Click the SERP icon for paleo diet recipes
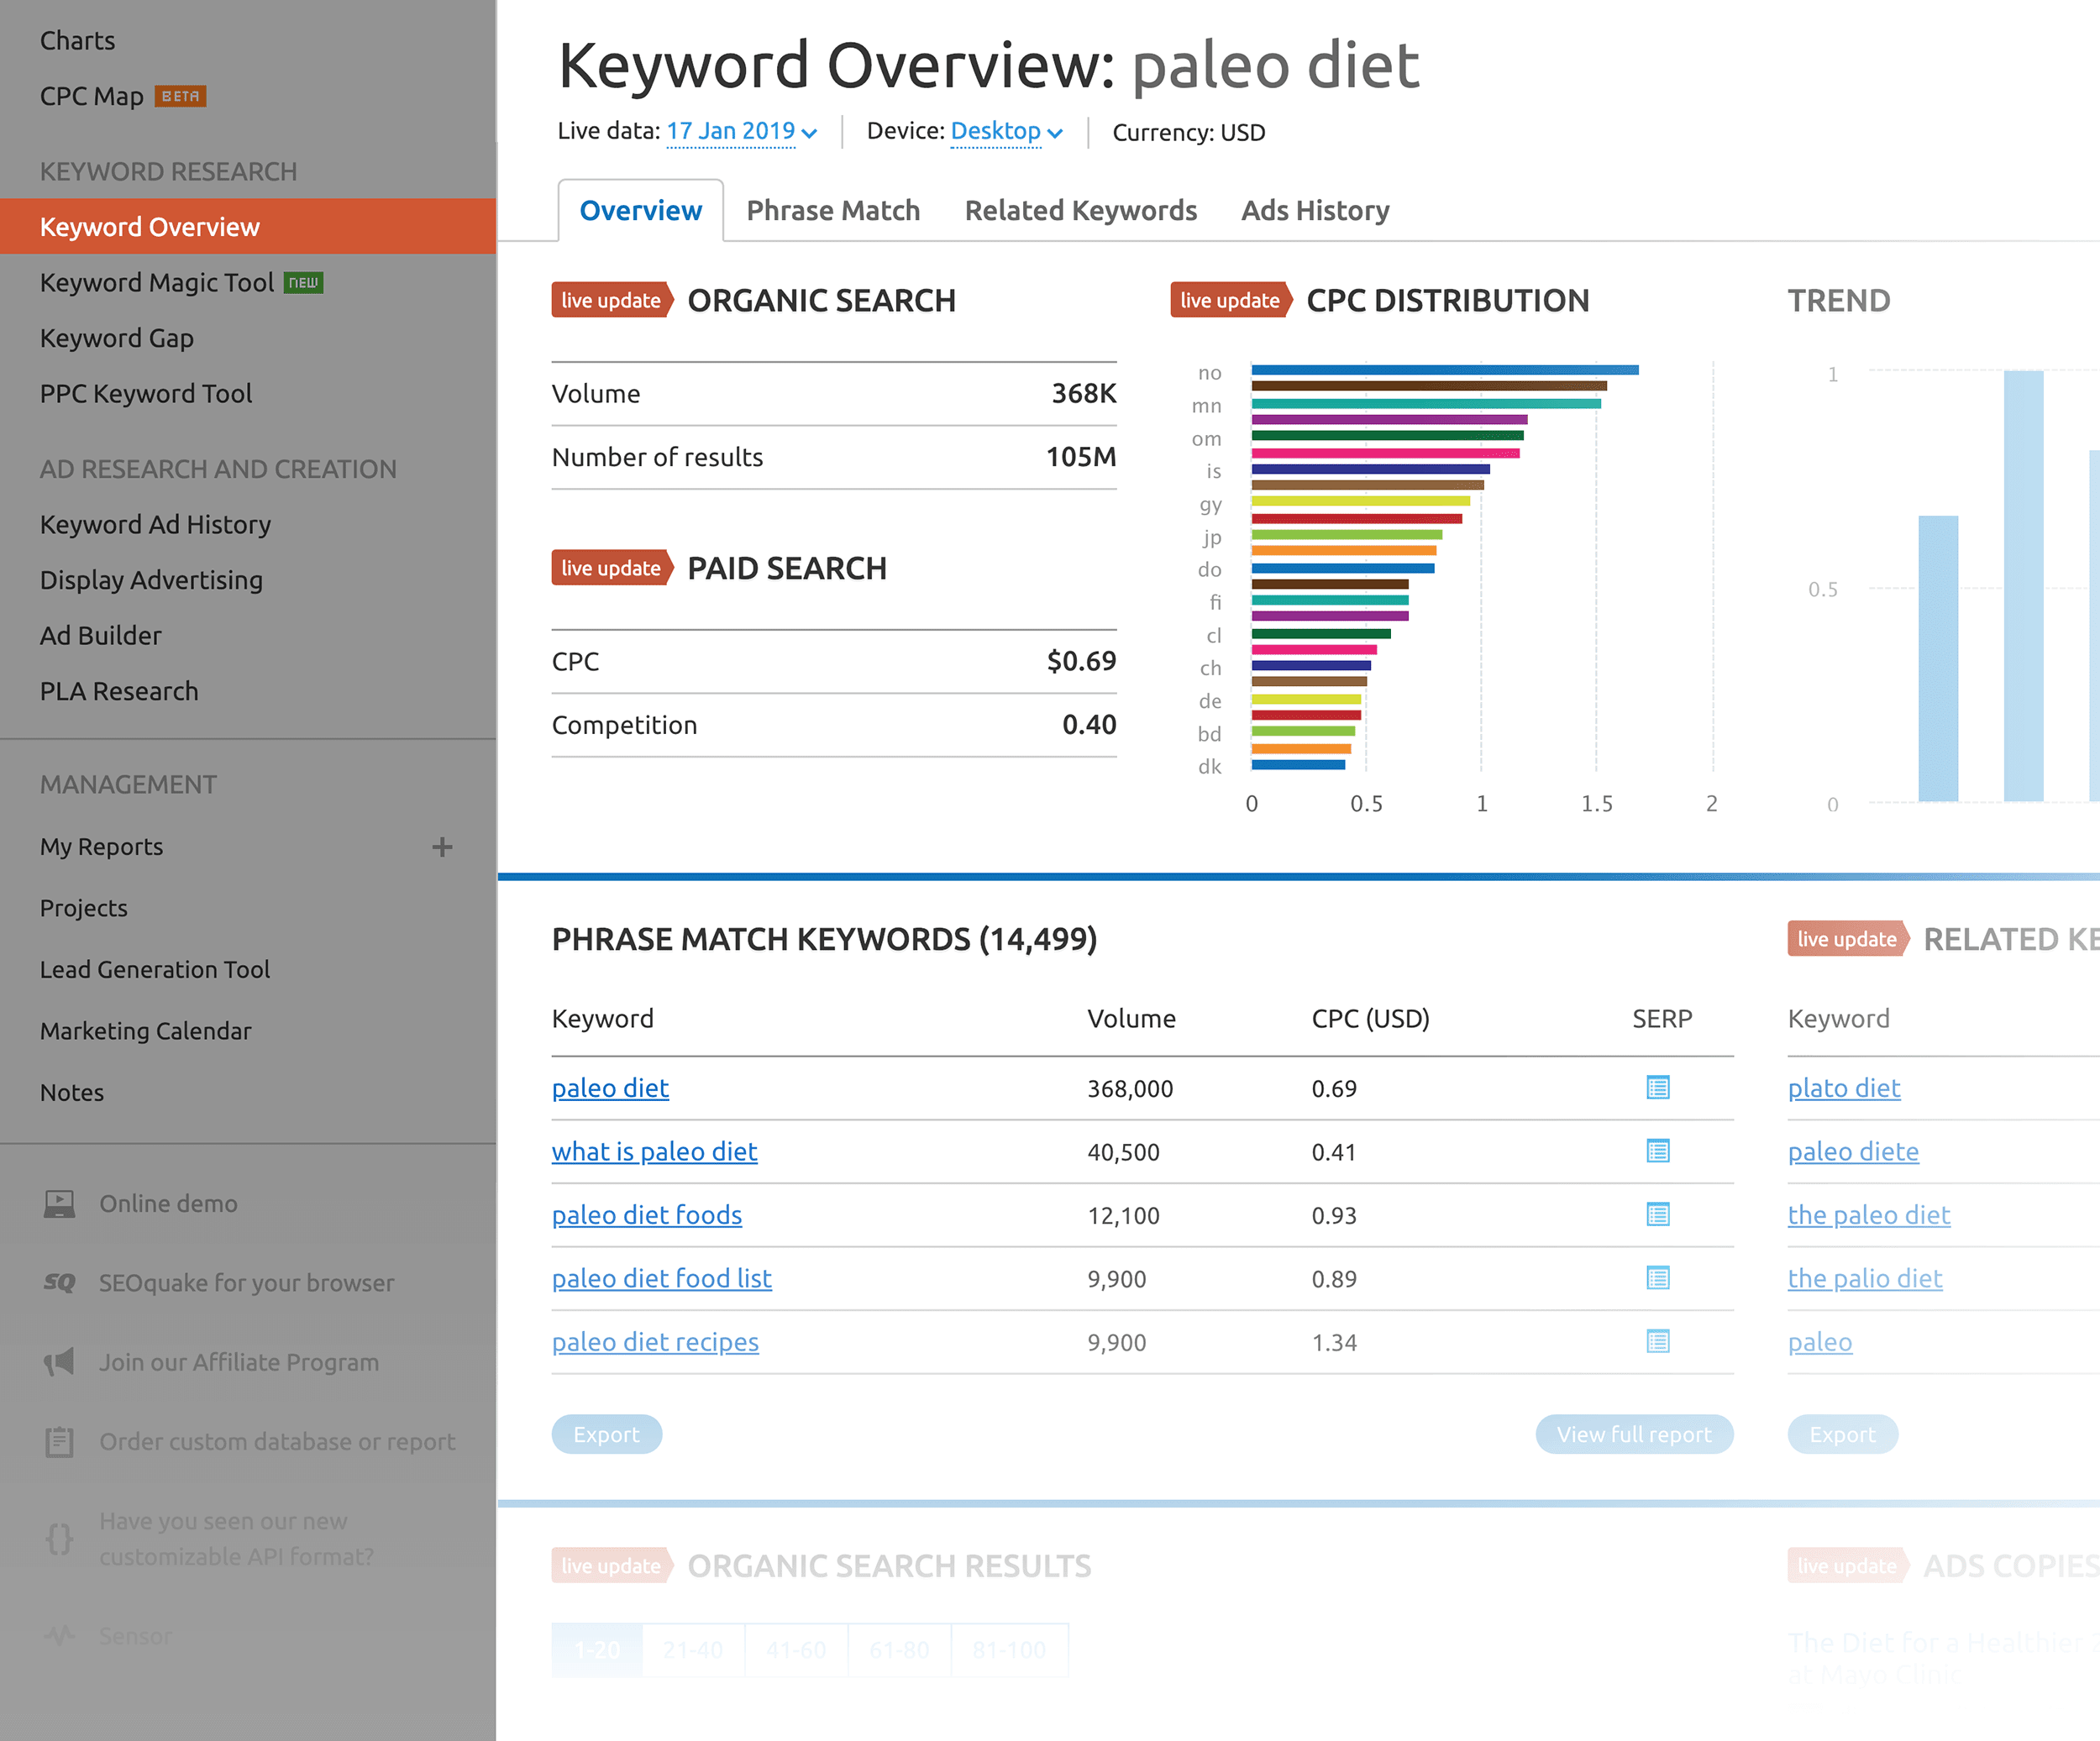Image resolution: width=2100 pixels, height=1741 pixels. point(1659,1341)
